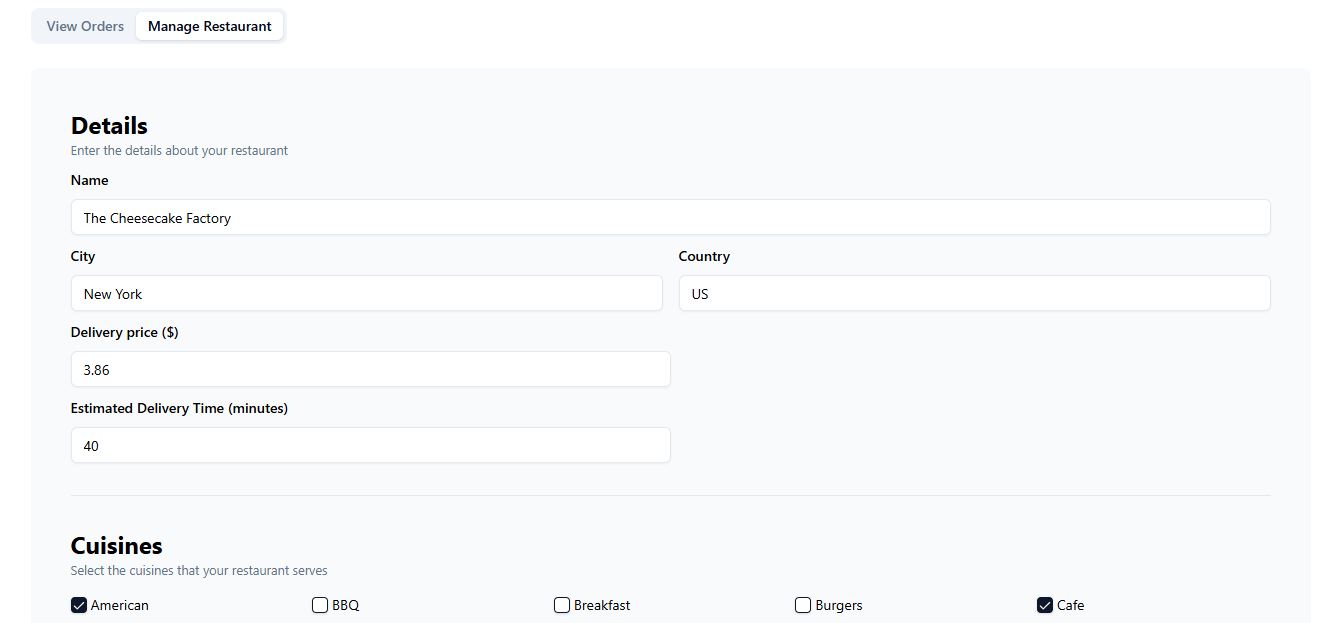Screen dimensions: 1336x623
Task: Click 'Select the cuisines that your restaurant serves' text
Action: coord(199,571)
